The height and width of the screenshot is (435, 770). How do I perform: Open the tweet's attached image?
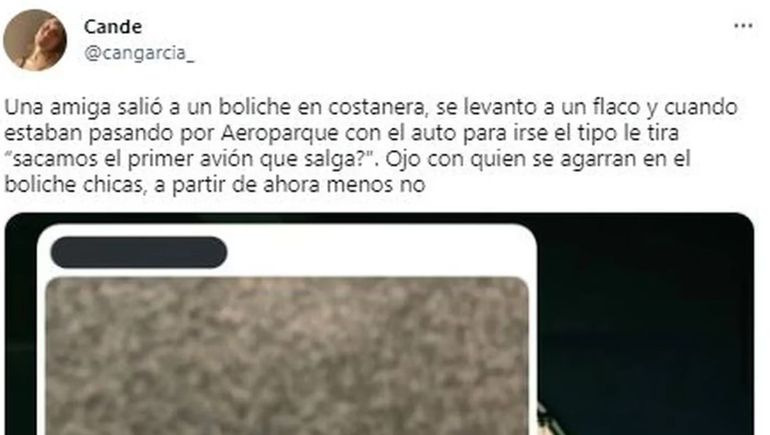(x=379, y=324)
